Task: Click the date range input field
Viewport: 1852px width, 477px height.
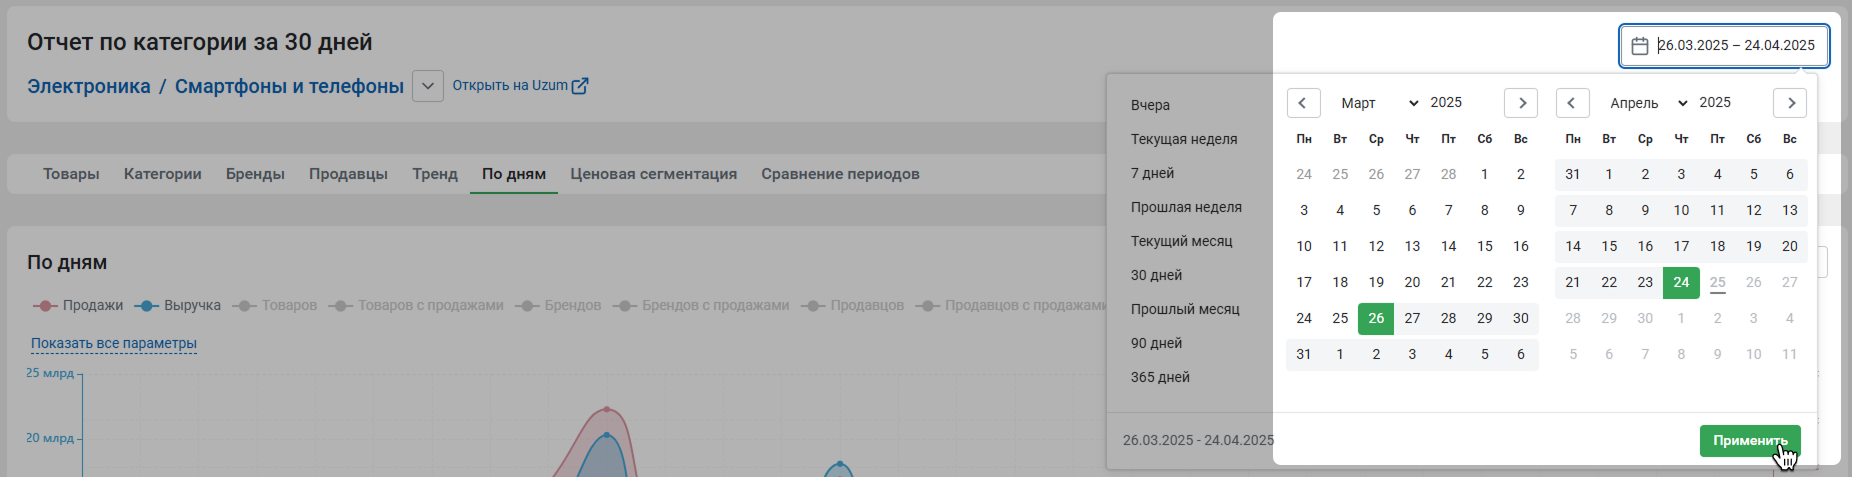Action: point(1735,46)
